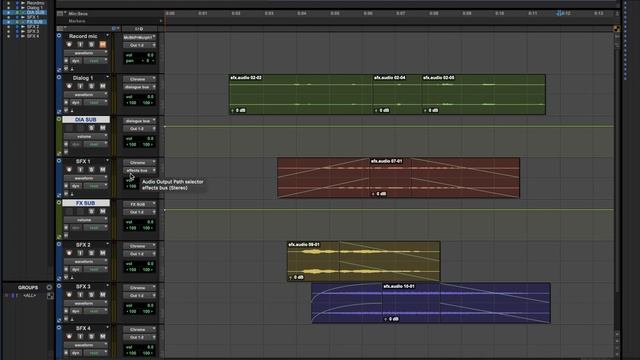
Task: Toggle input monitoring on SFX 2
Action: 80,253
